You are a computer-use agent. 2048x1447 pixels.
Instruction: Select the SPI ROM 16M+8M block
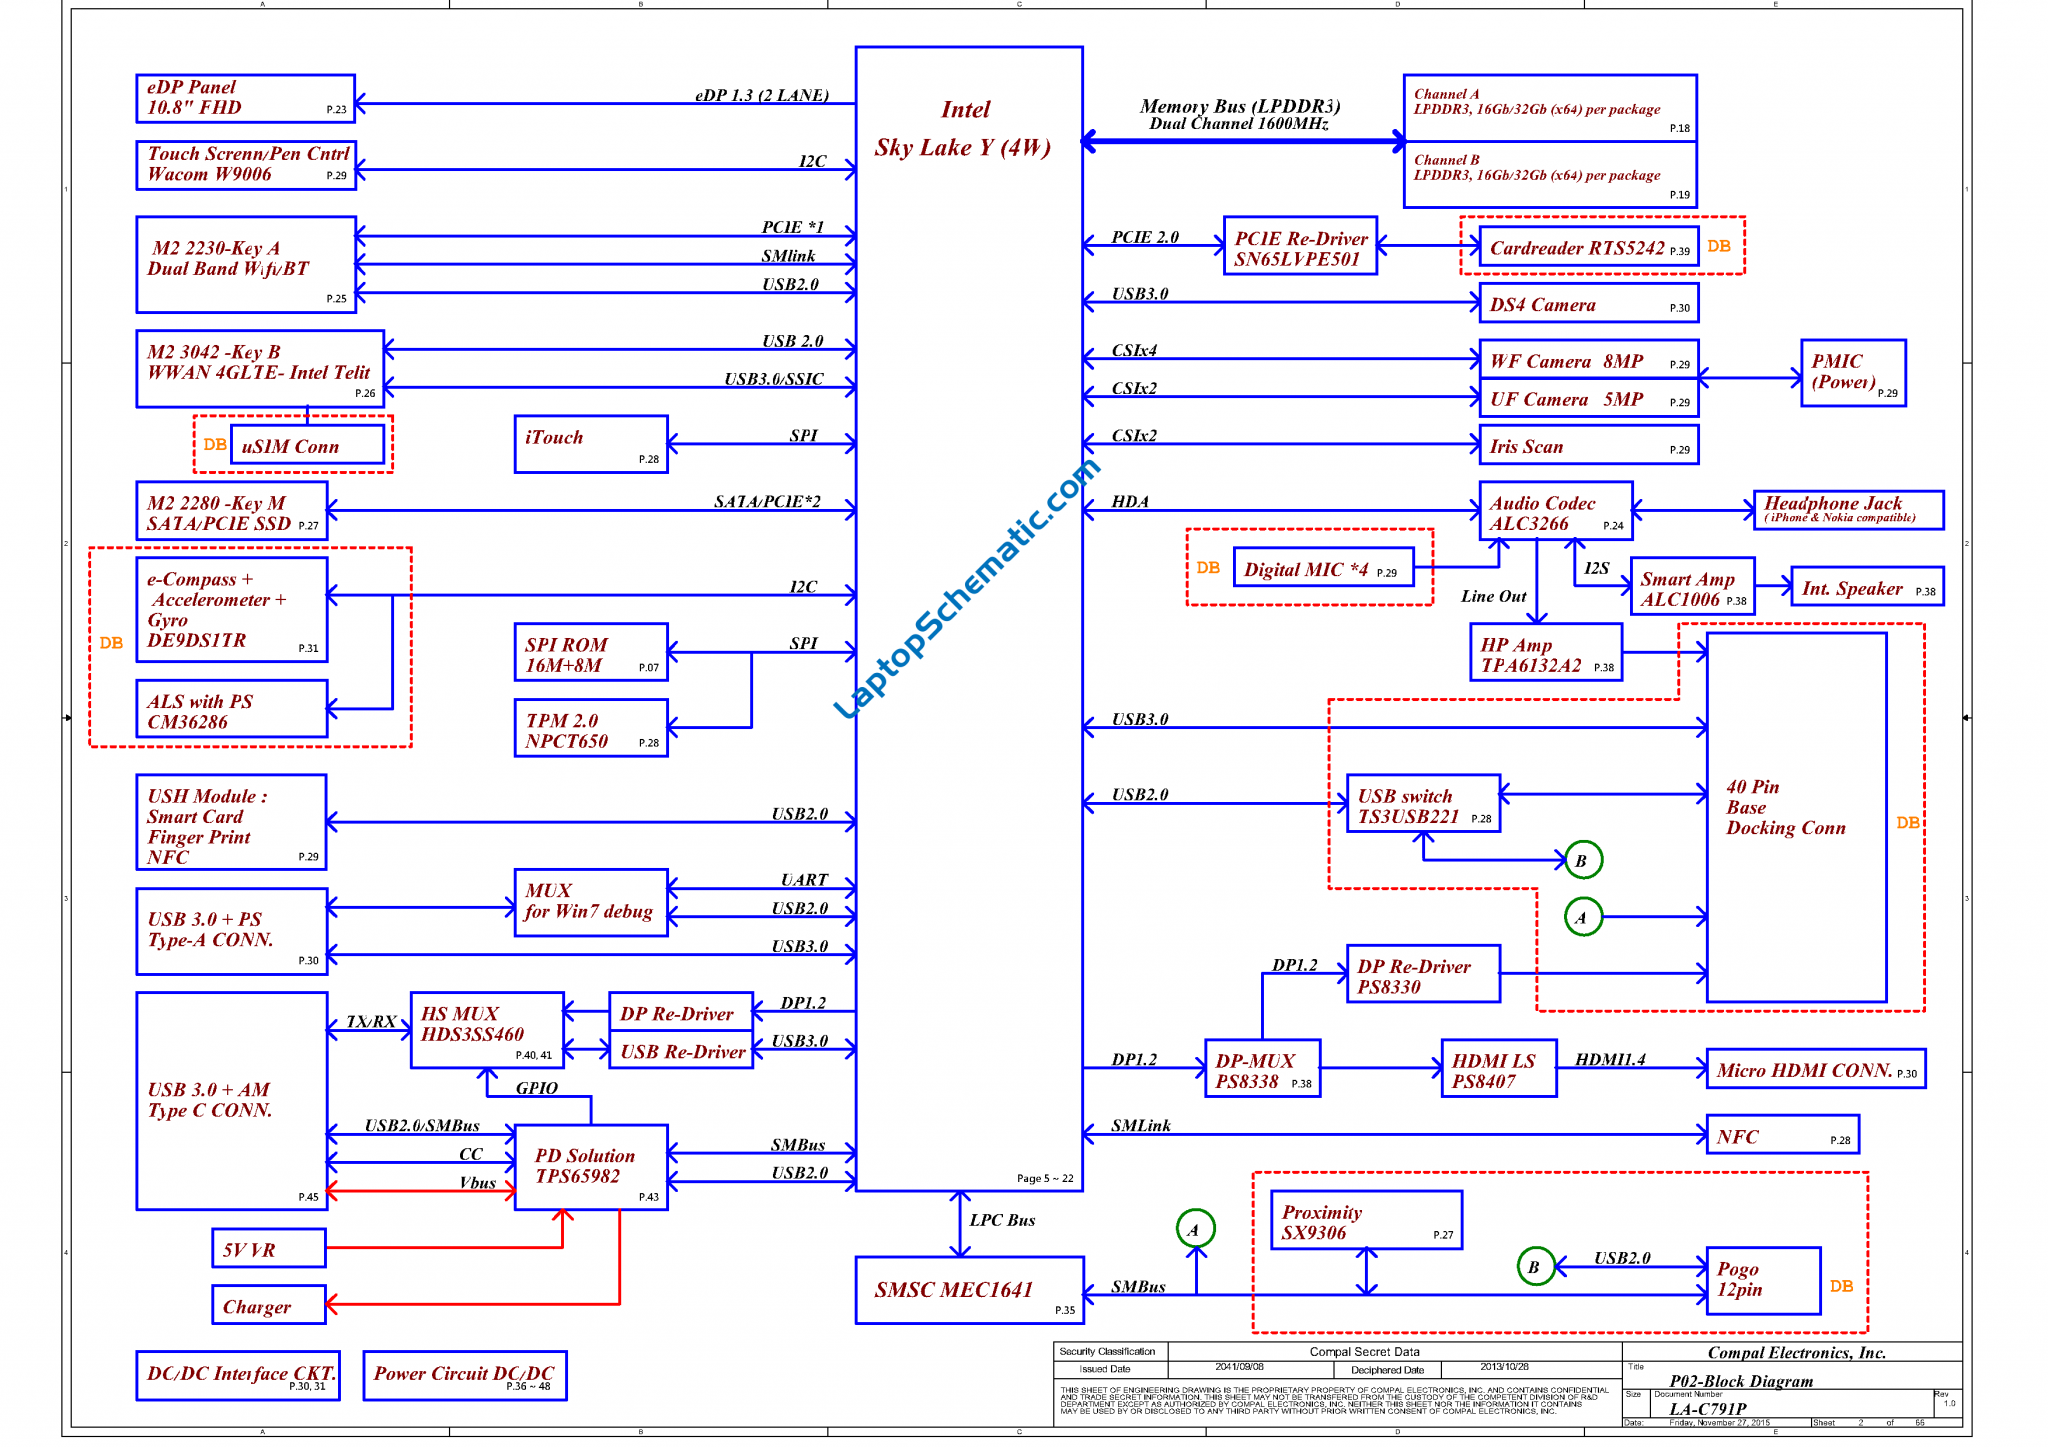click(x=591, y=652)
